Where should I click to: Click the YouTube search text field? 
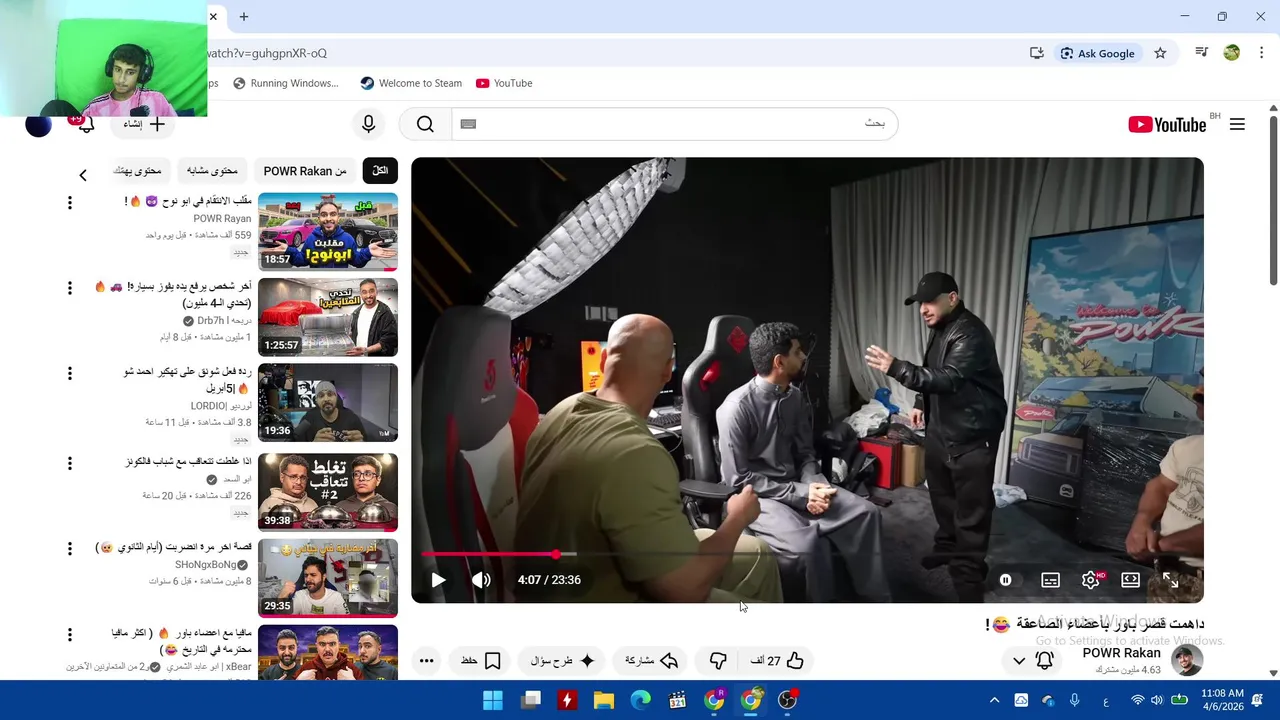(675, 124)
